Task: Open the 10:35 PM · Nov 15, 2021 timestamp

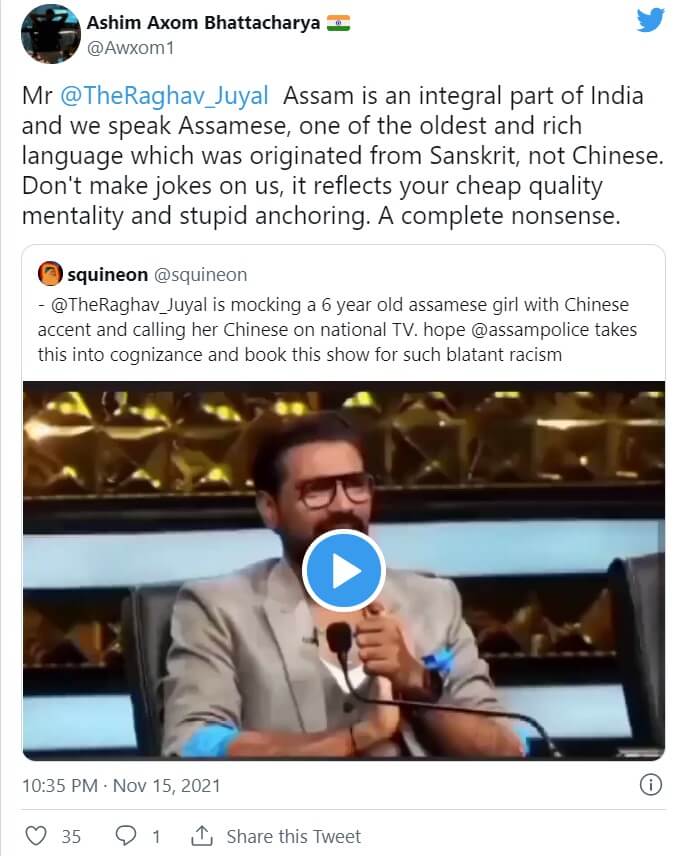Action: coord(121,786)
